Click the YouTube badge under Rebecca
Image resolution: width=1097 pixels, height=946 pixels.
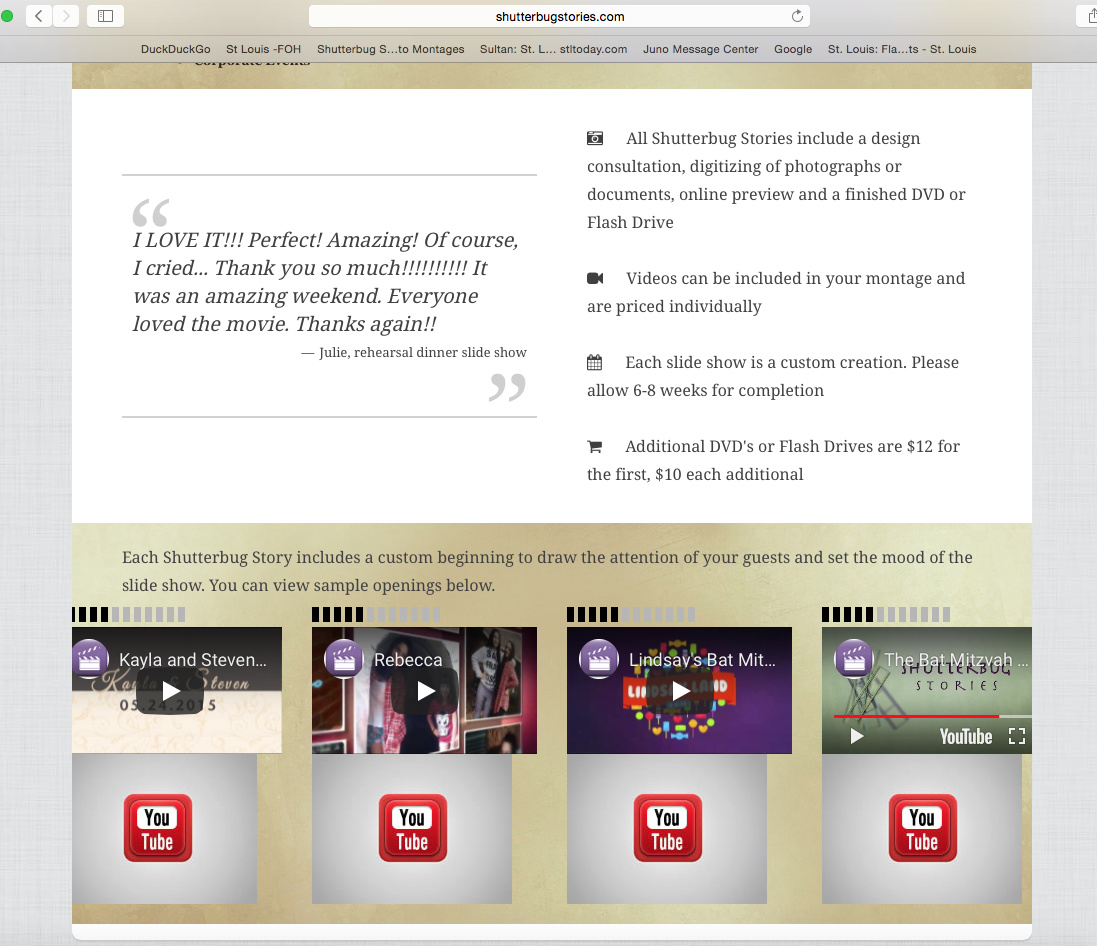tap(413, 828)
